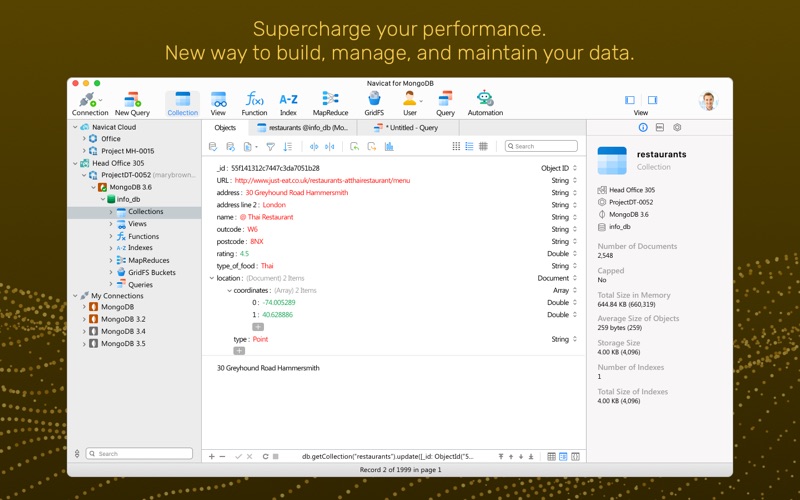Go to last record arrow
This screenshot has height=500, width=800.
click(531, 456)
